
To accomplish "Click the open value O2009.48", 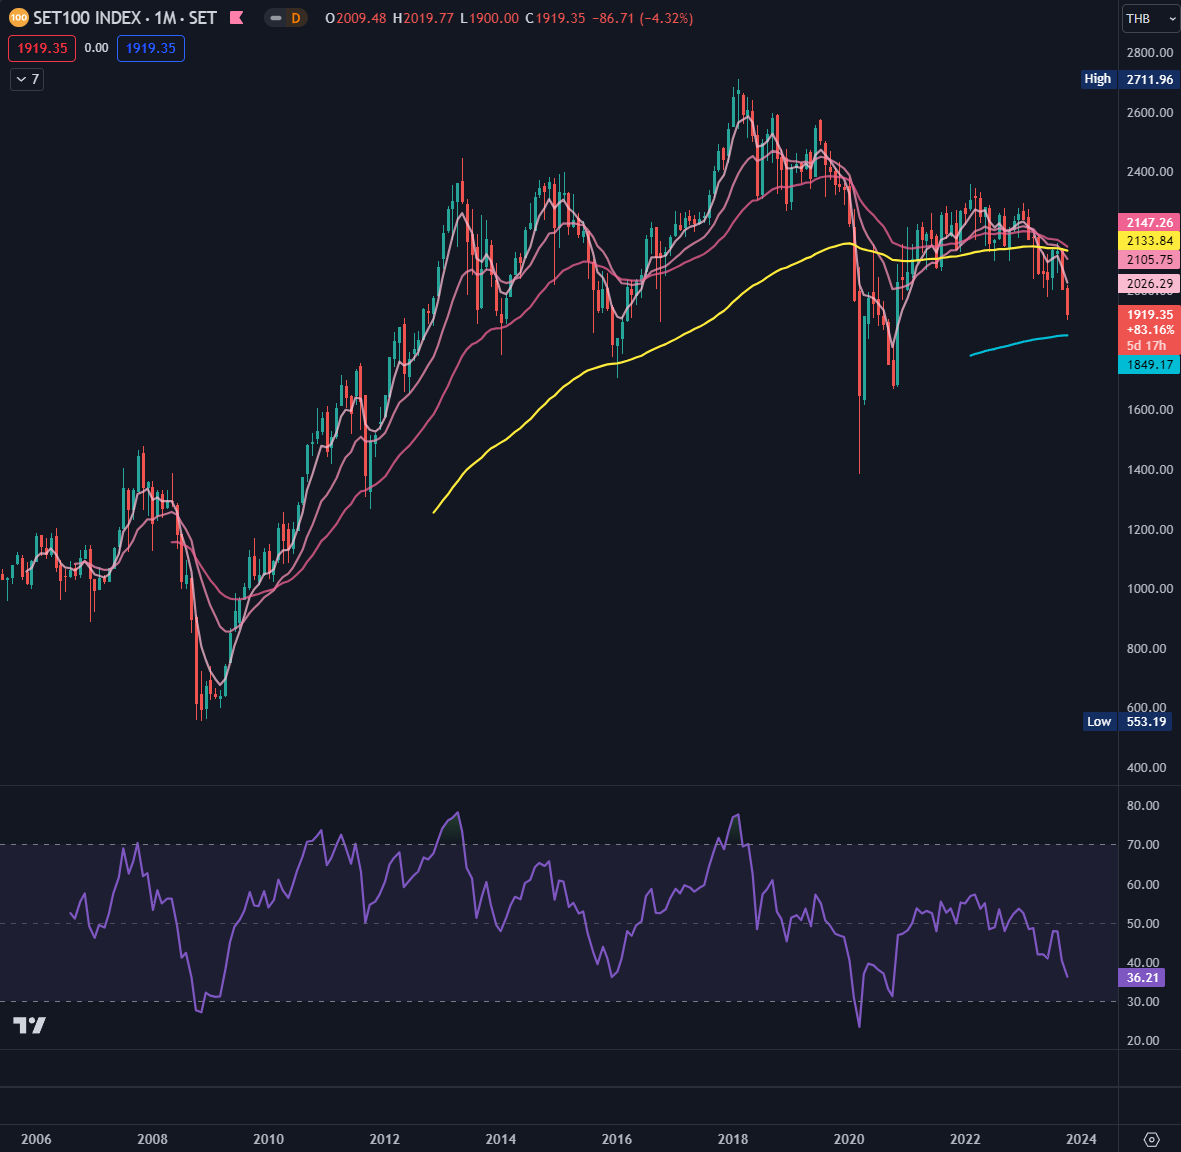I will tap(356, 18).
